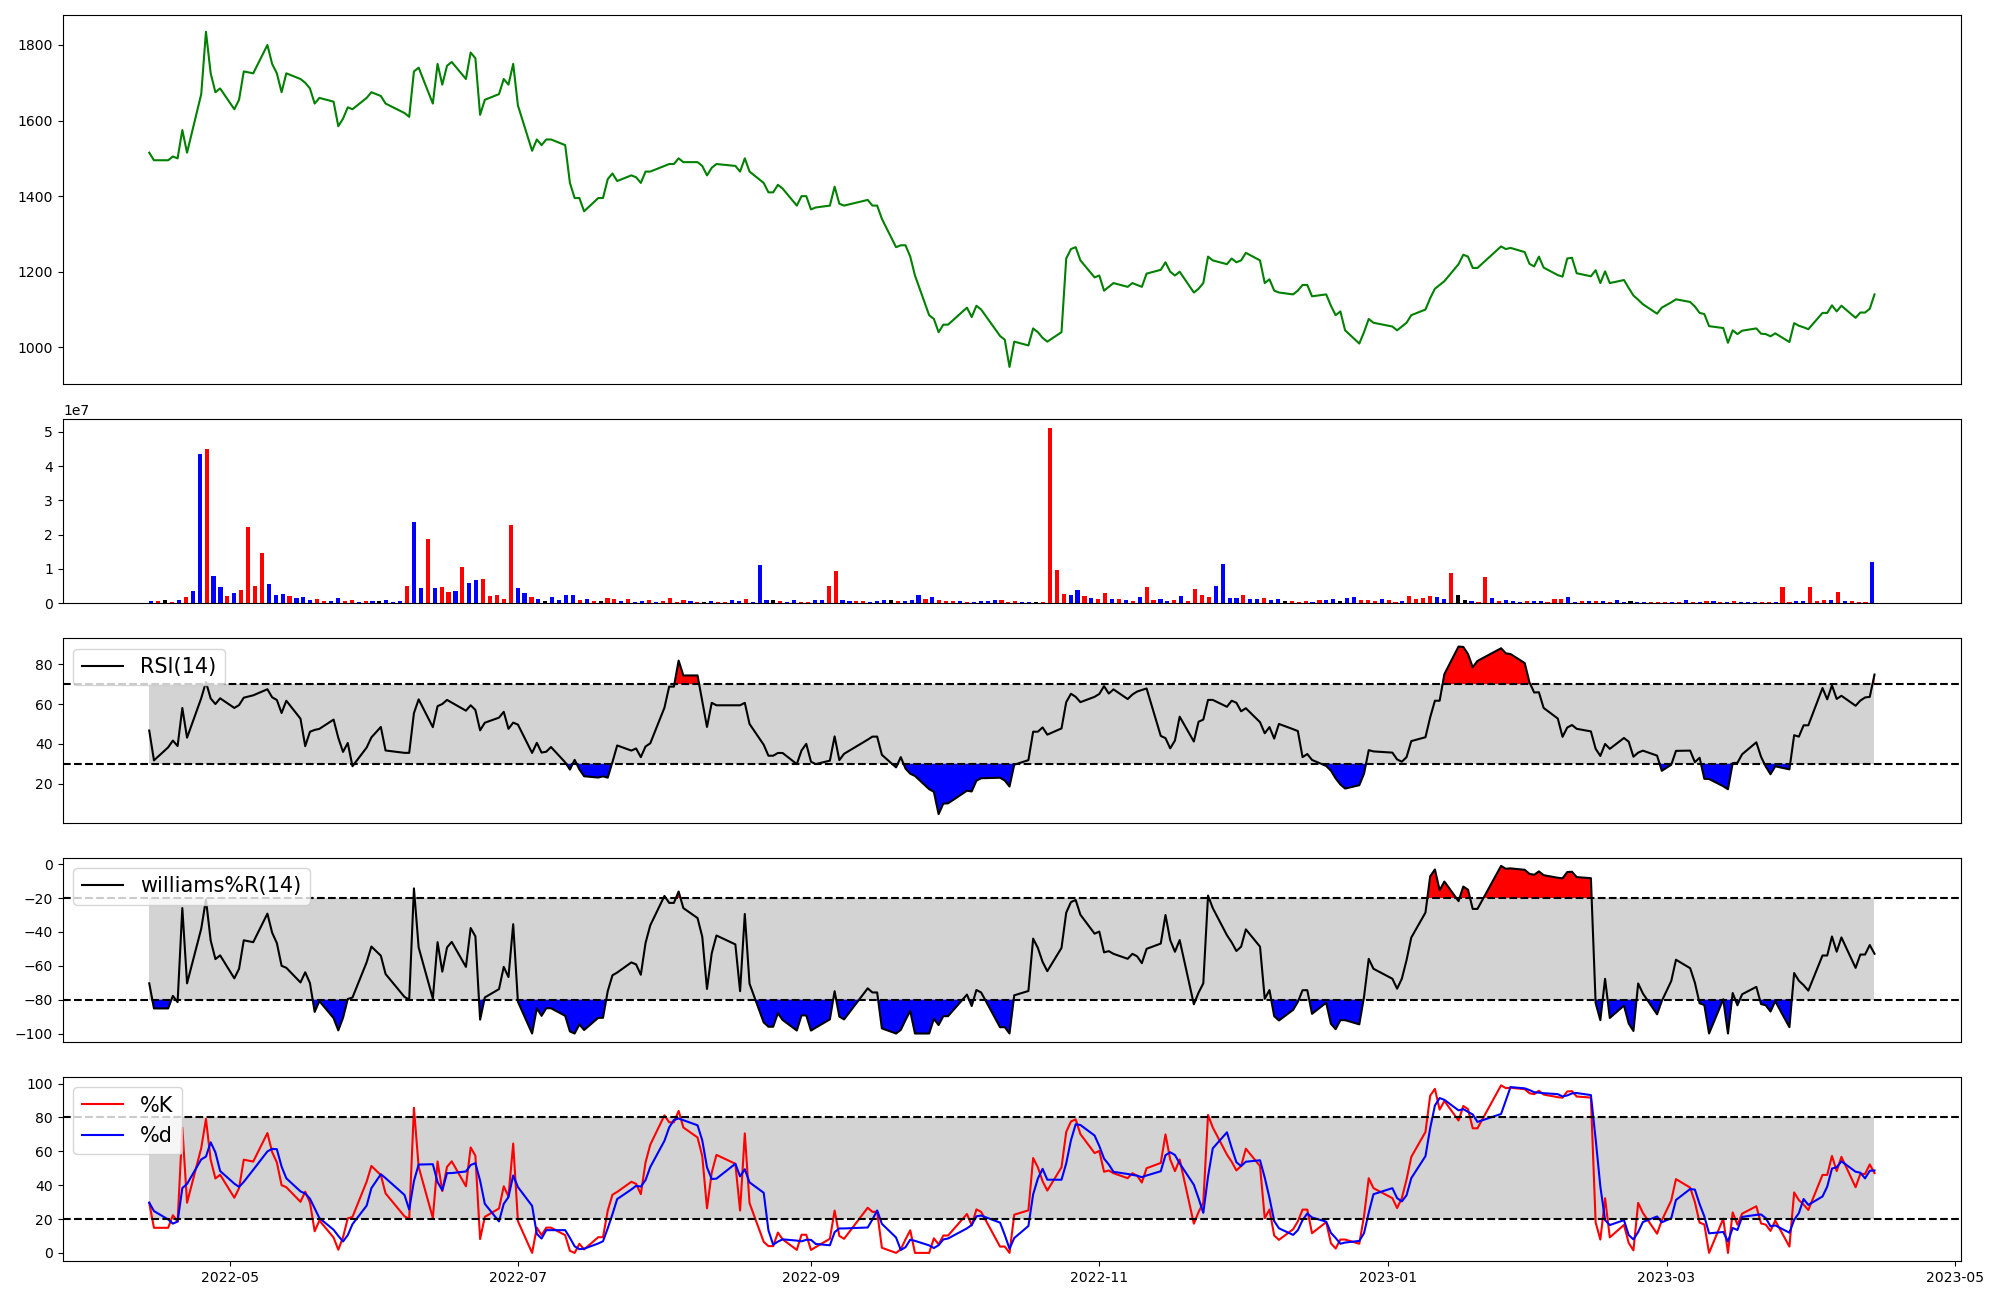
Task: Click the blue %d legend line sample
Action: click(x=102, y=1135)
